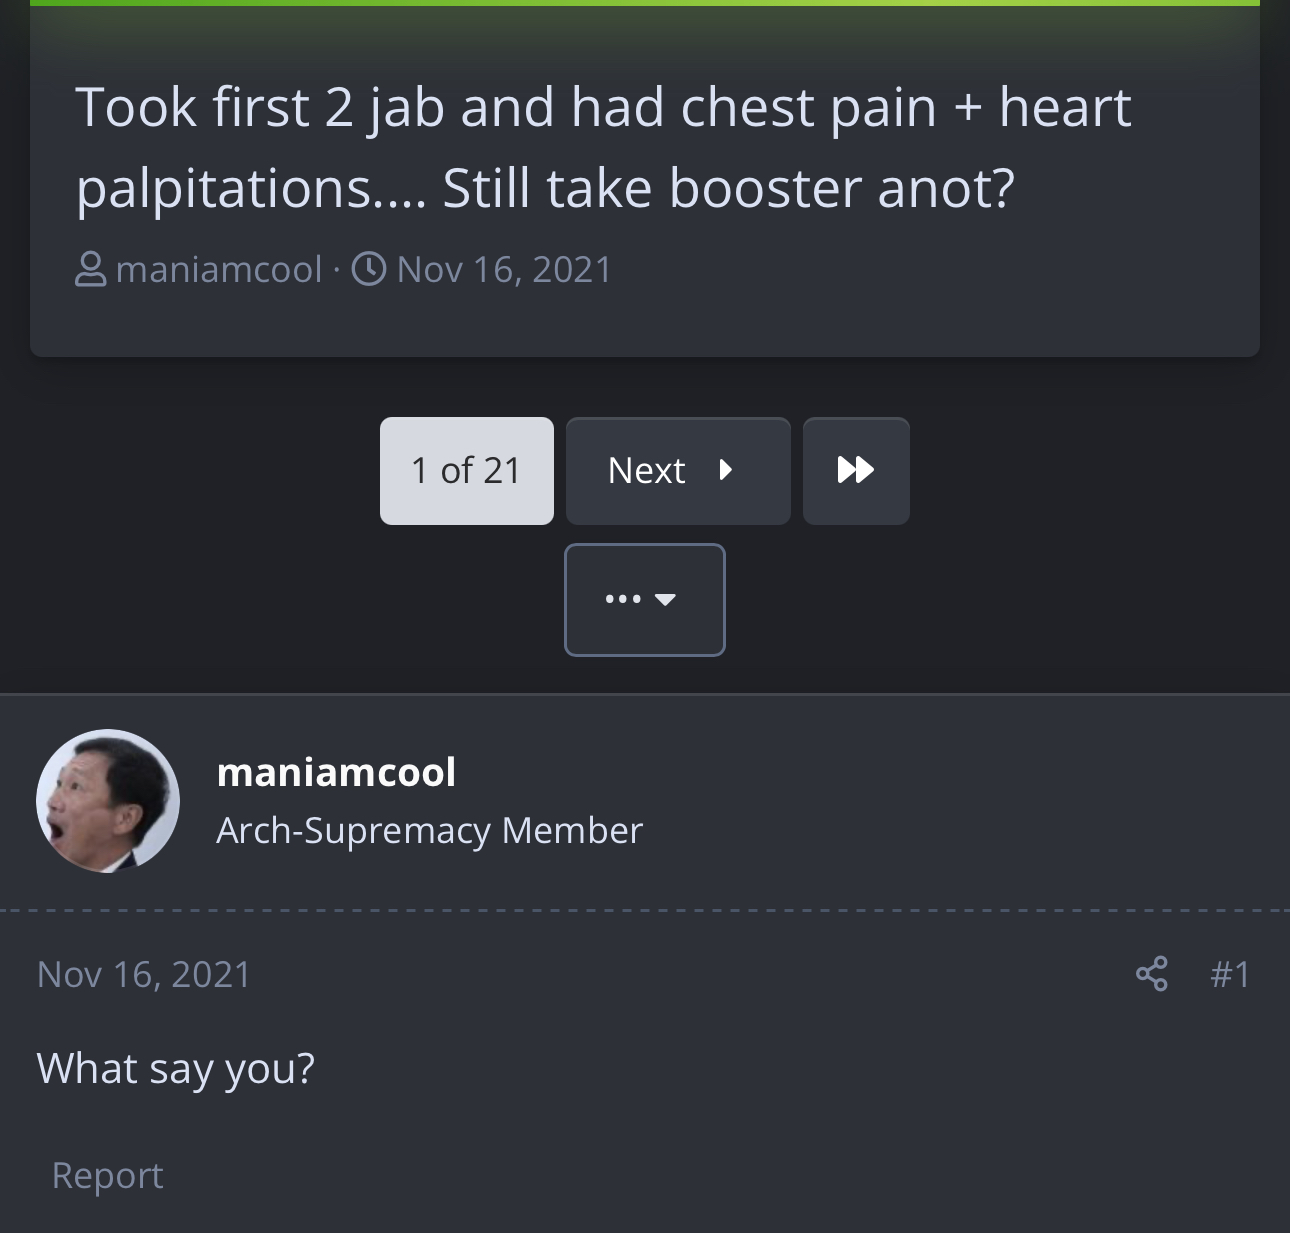
Task: Open maniamcool's profile from post header
Action: tap(336, 771)
